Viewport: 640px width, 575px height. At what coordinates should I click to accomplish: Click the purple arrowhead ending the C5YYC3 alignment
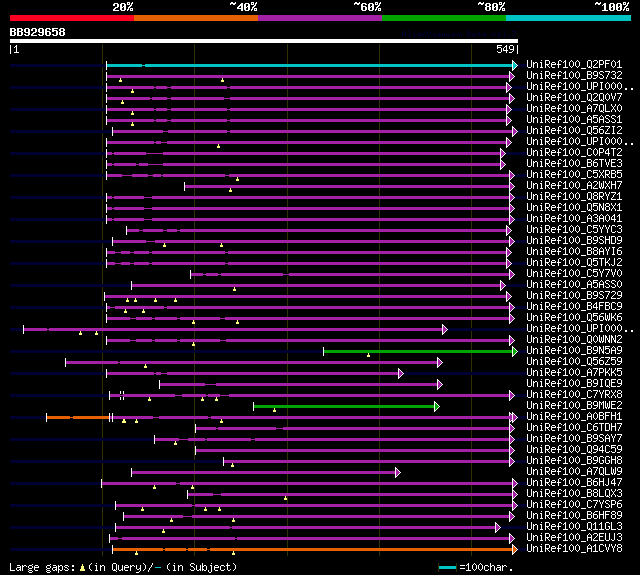click(x=509, y=231)
